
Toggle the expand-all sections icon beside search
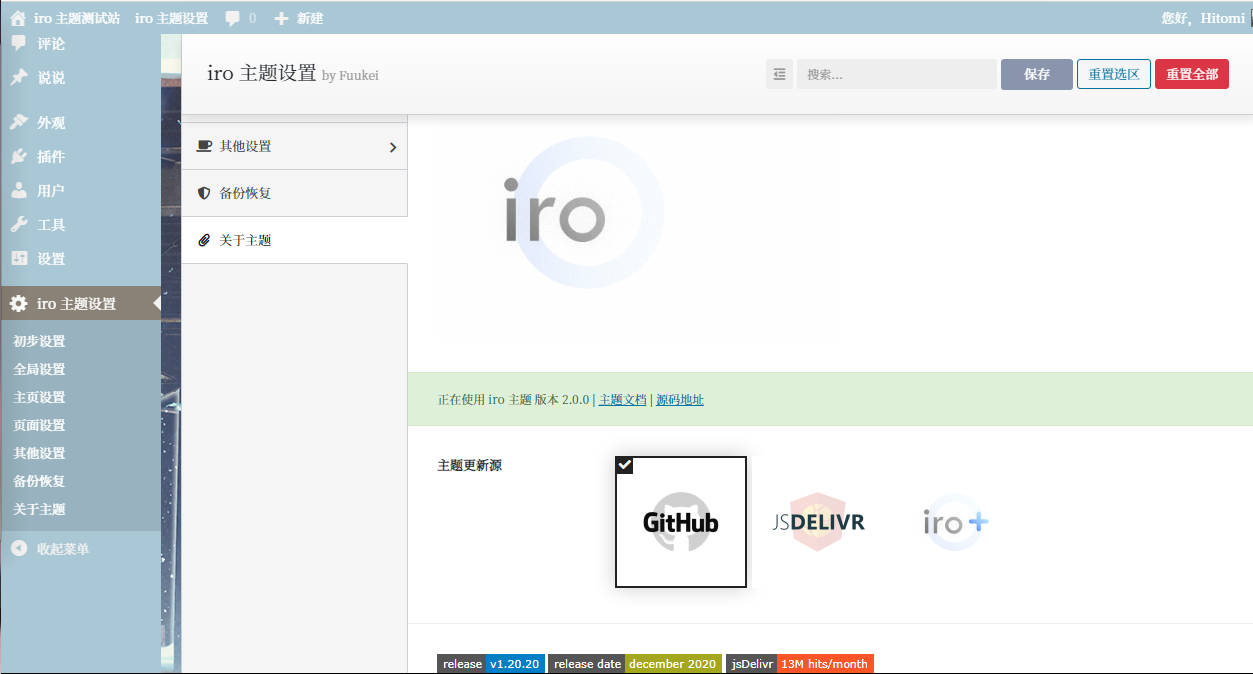click(x=779, y=74)
